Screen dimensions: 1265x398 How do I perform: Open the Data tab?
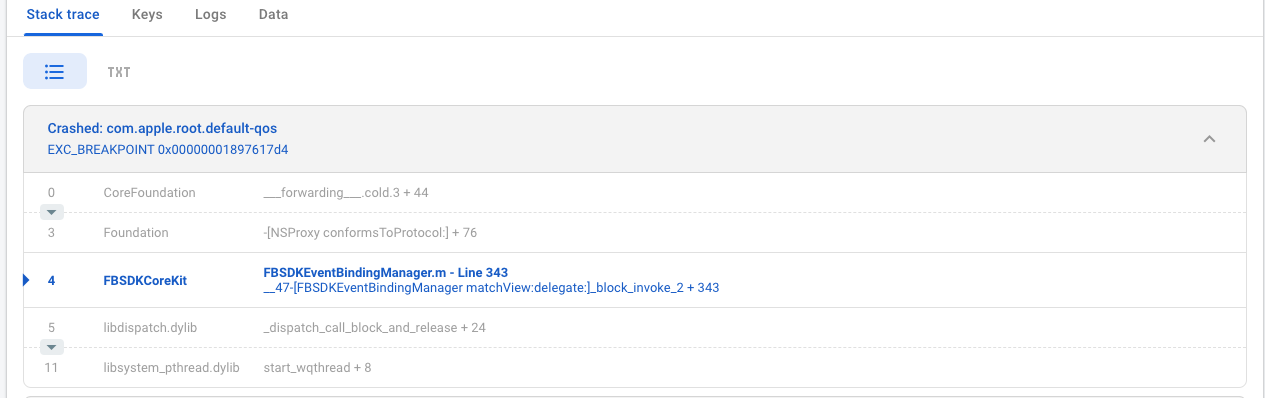[x=273, y=15]
